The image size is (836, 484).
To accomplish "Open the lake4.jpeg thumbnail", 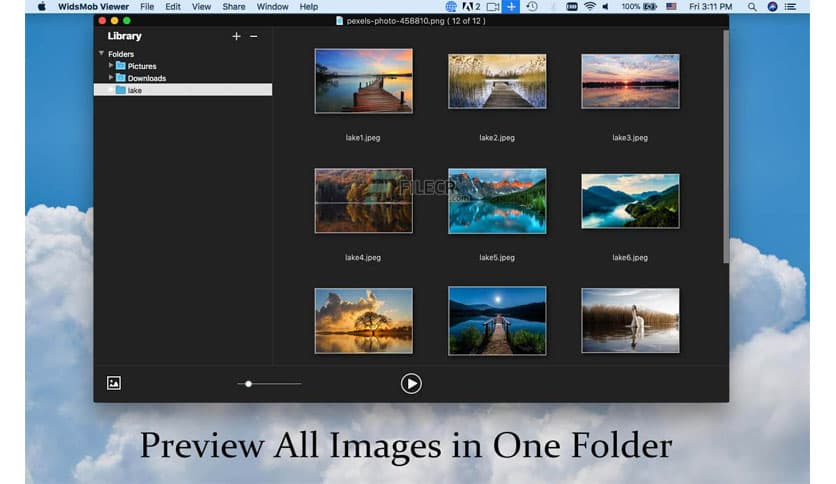I will click(x=364, y=201).
